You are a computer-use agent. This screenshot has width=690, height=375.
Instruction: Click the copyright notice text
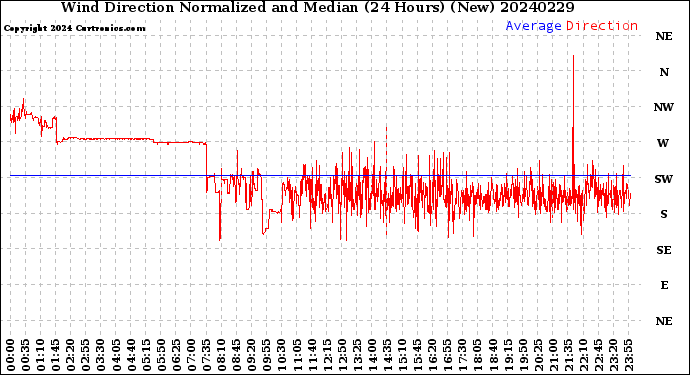[74, 29]
